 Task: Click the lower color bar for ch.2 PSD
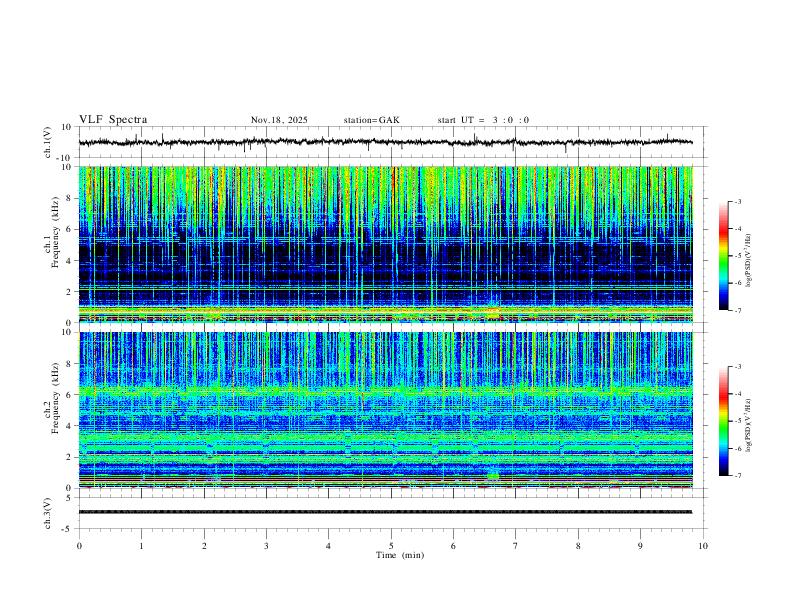tap(723, 421)
